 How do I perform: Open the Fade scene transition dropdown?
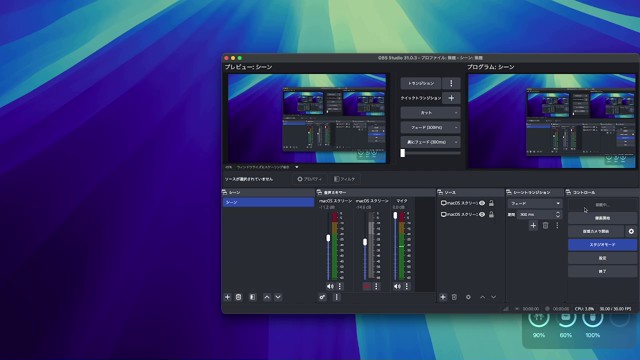[x=535, y=203]
